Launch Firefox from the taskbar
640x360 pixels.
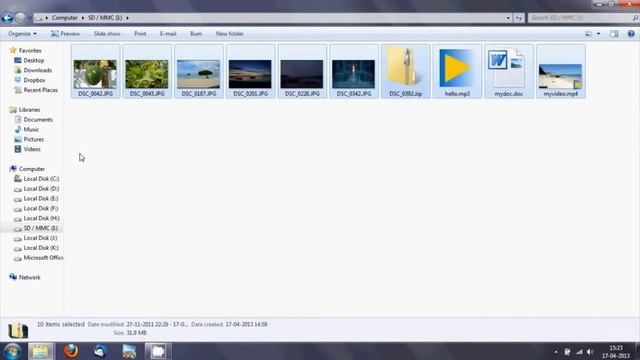coord(71,351)
